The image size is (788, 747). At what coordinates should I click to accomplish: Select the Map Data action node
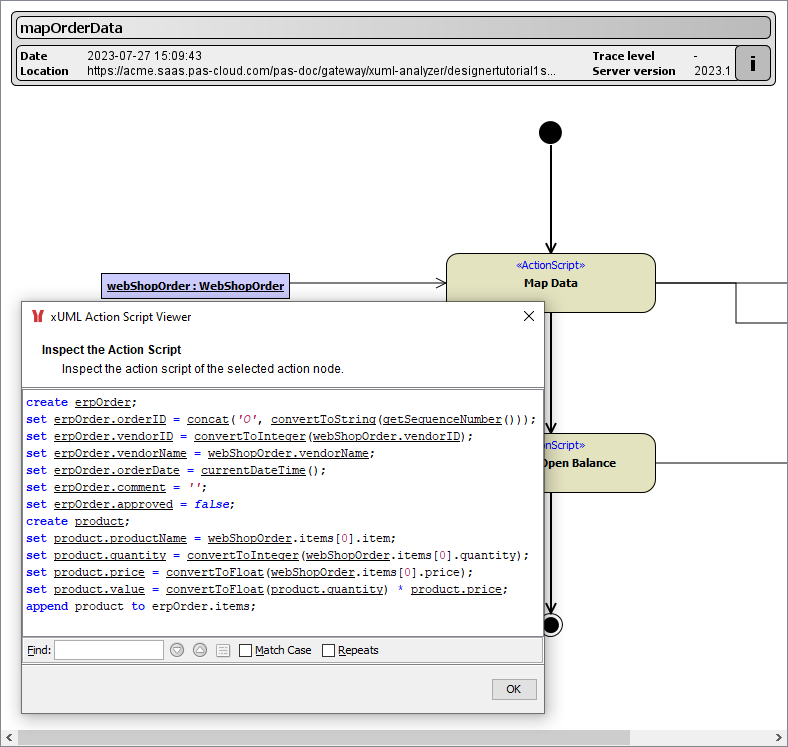[x=550, y=283]
